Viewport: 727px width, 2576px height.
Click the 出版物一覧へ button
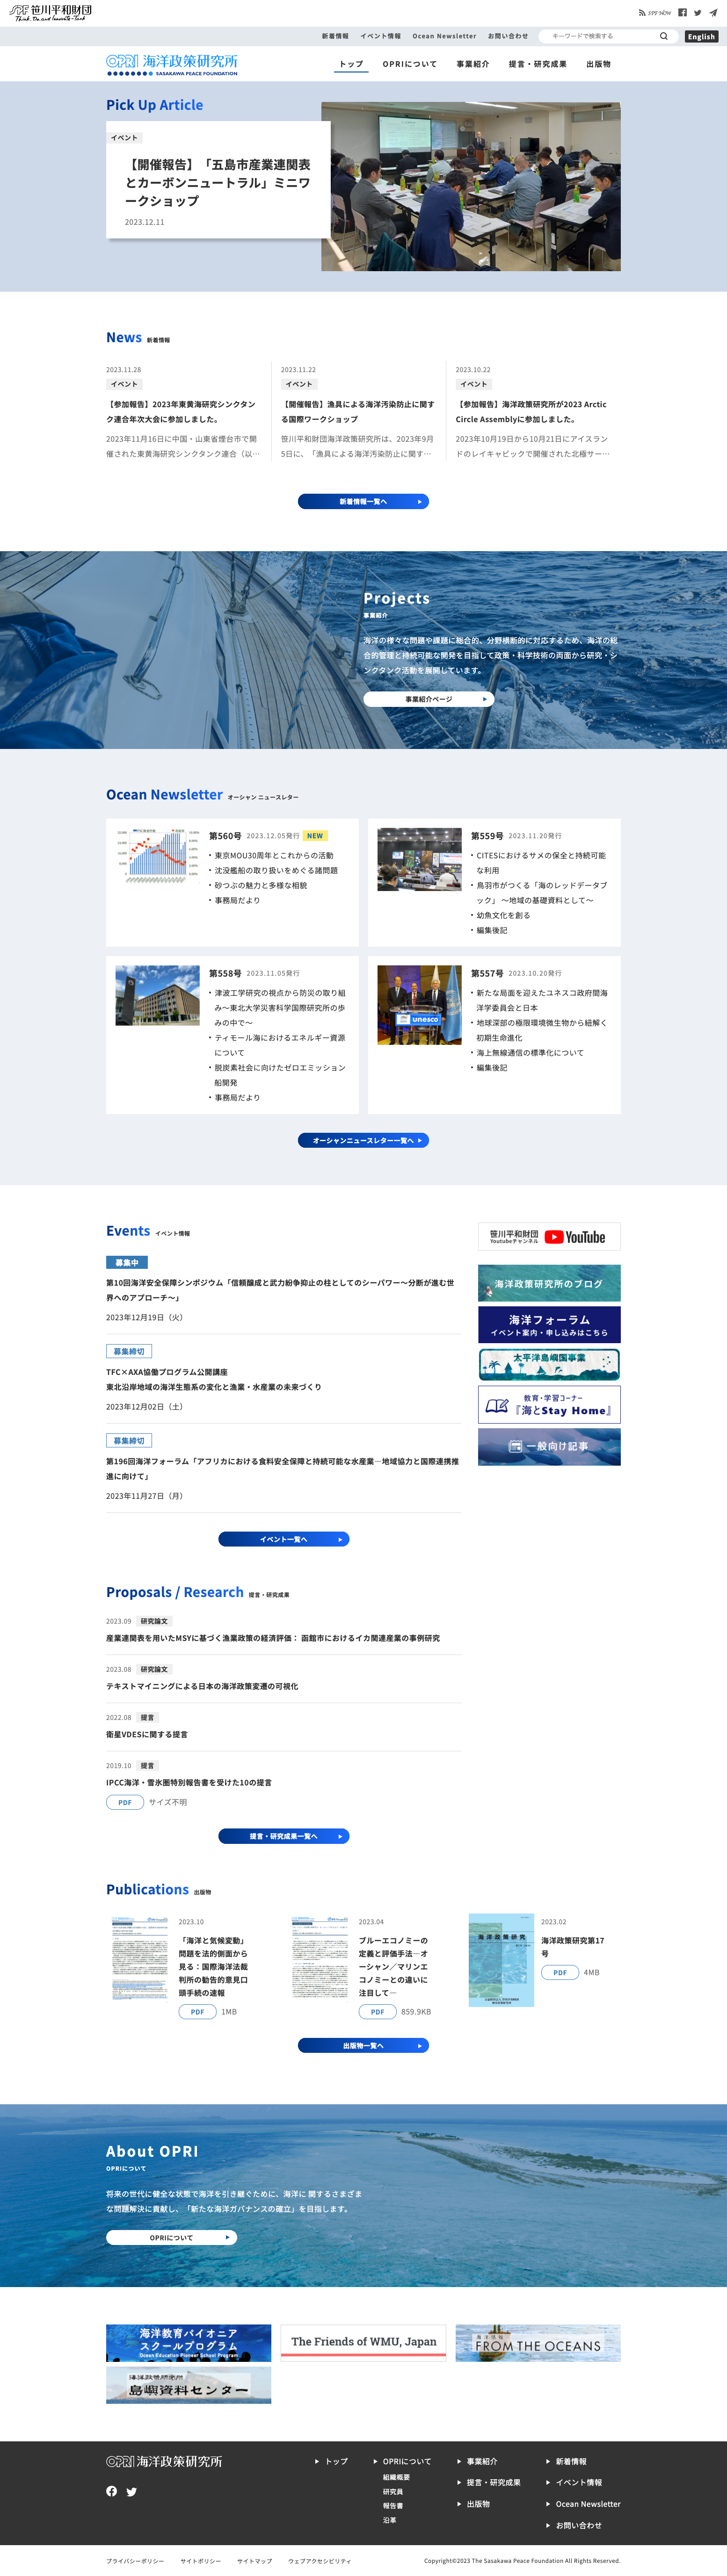[x=363, y=2045]
